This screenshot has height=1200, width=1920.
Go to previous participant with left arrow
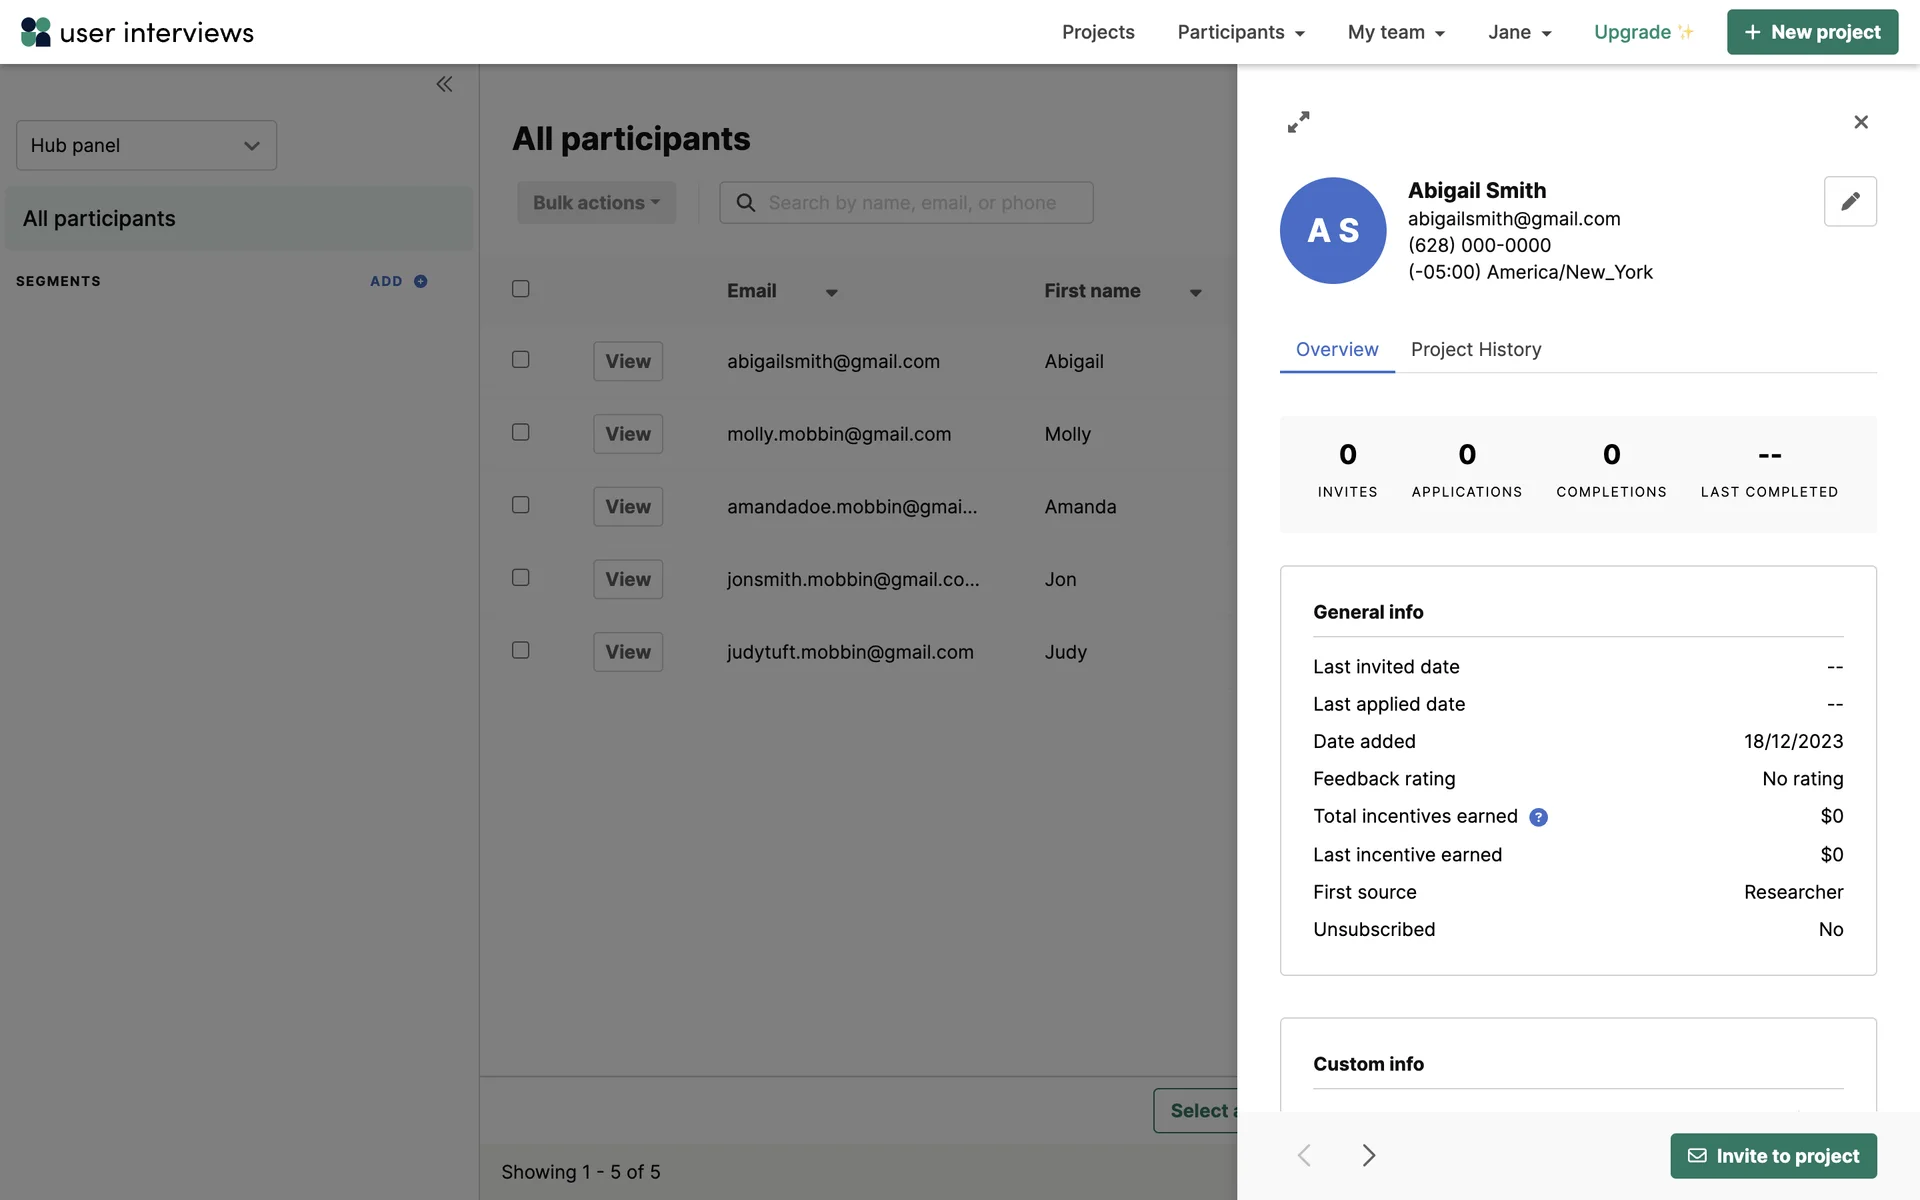tap(1304, 1156)
